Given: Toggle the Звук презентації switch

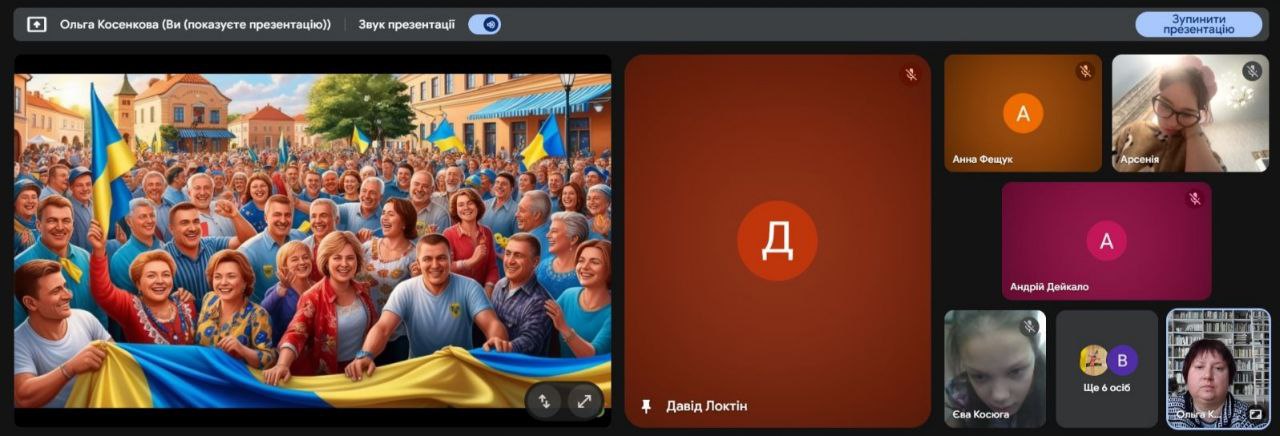Looking at the screenshot, I should point(485,24).
